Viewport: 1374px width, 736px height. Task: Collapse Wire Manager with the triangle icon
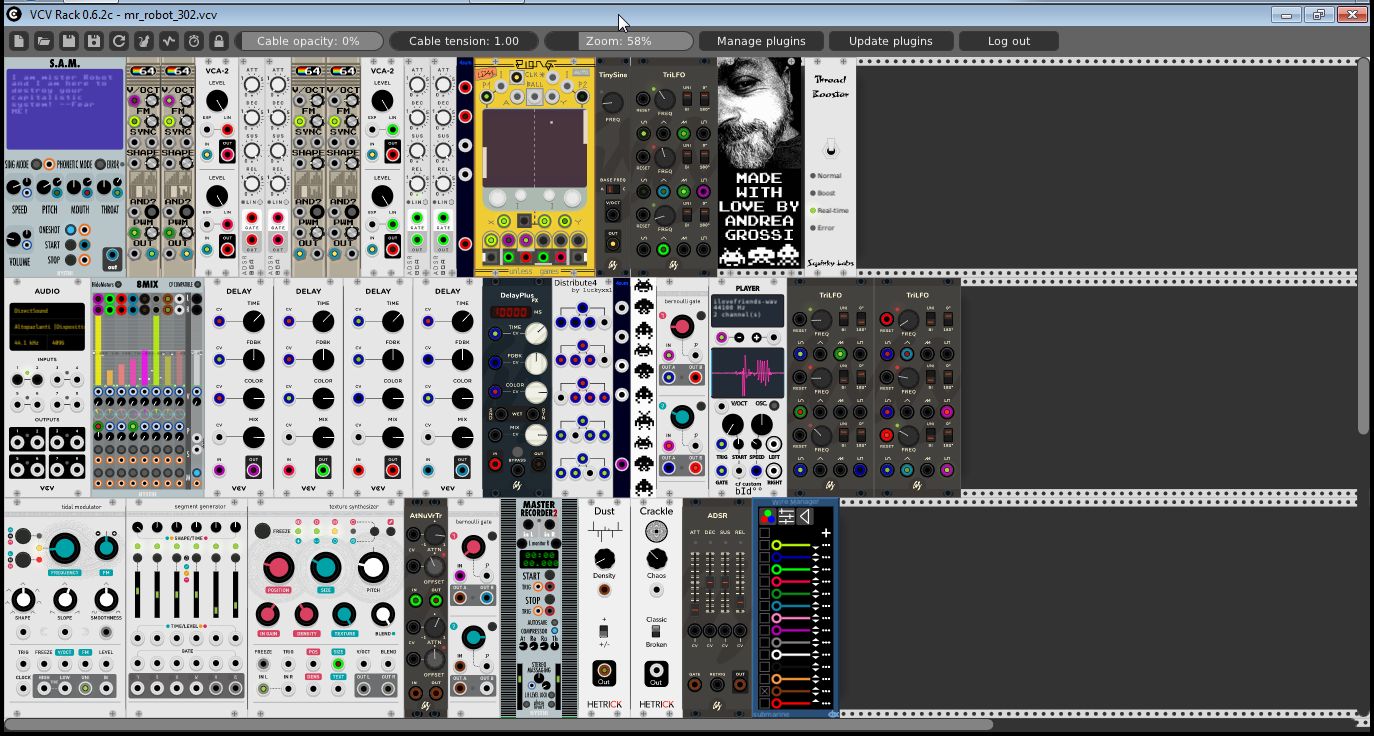805,516
